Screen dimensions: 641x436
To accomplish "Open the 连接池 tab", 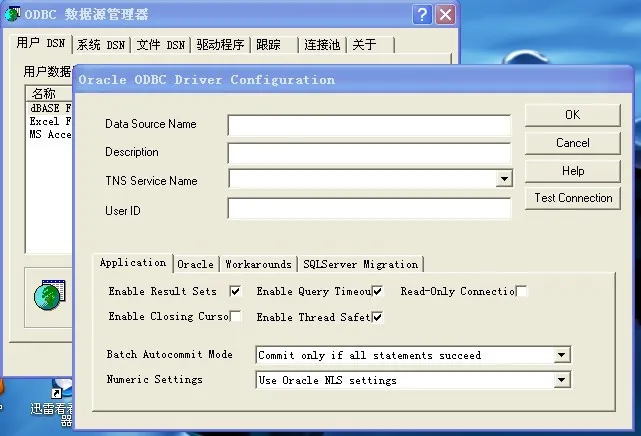I will tap(322, 45).
